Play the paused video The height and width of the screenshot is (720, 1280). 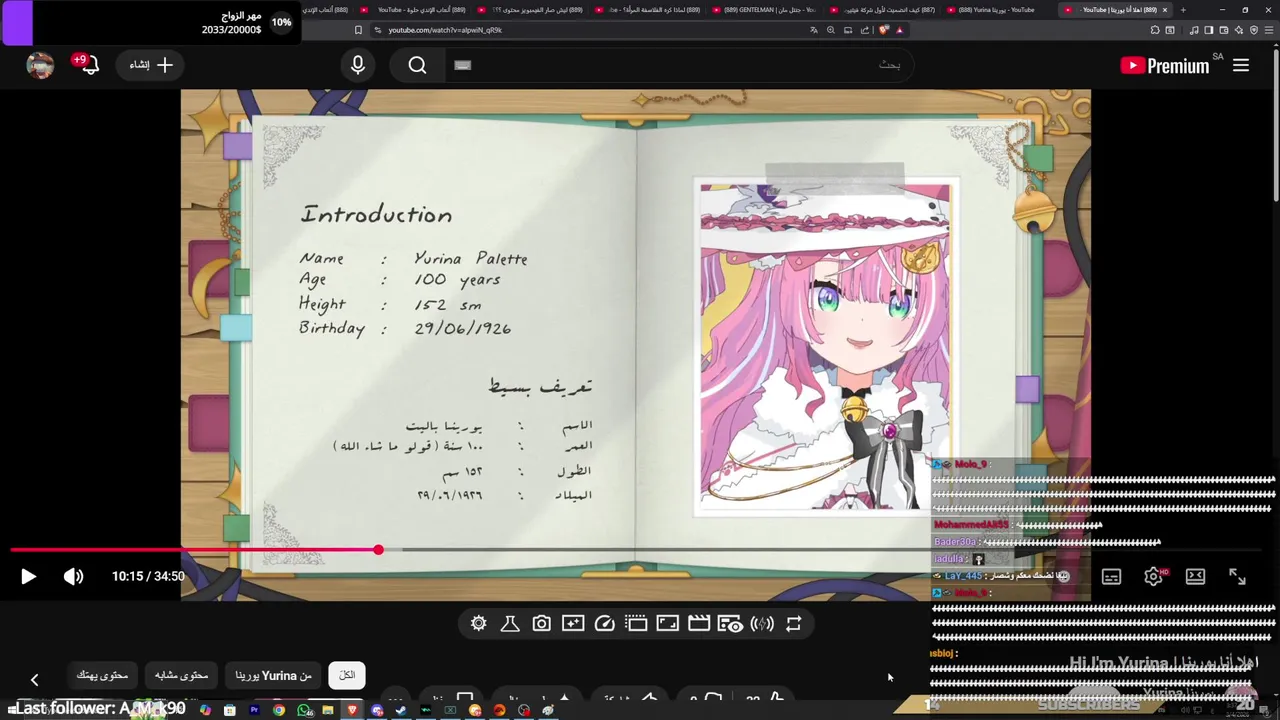[28, 576]
